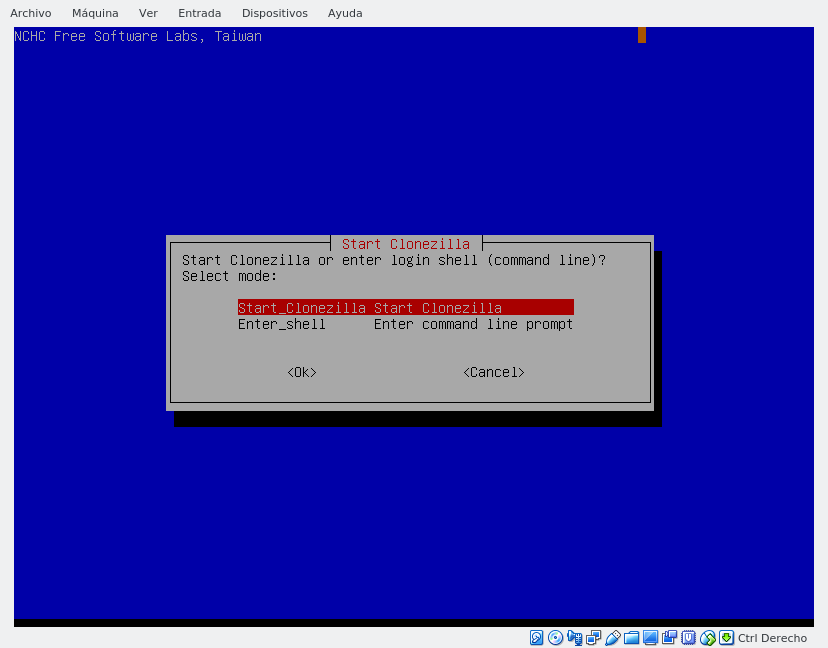The width and height of the screenshot is (828, 648).
Task: Click the 'Start Clonezilla or enter login shell' question
Action: coord(394,260)
